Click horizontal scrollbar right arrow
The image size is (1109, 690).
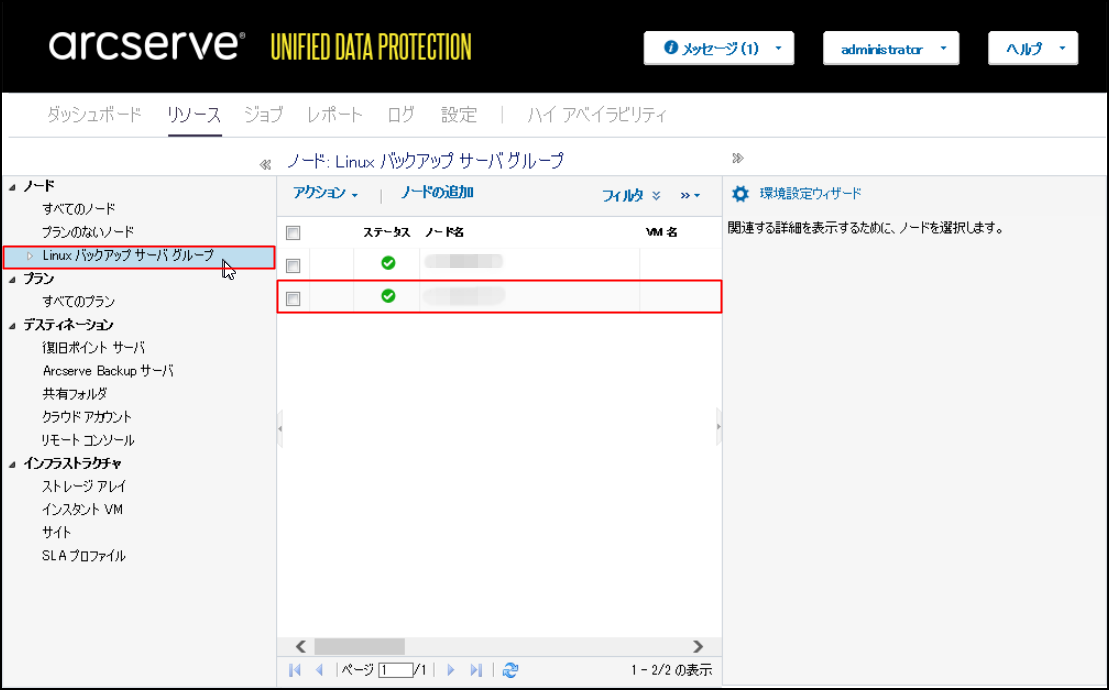(698, 646)
